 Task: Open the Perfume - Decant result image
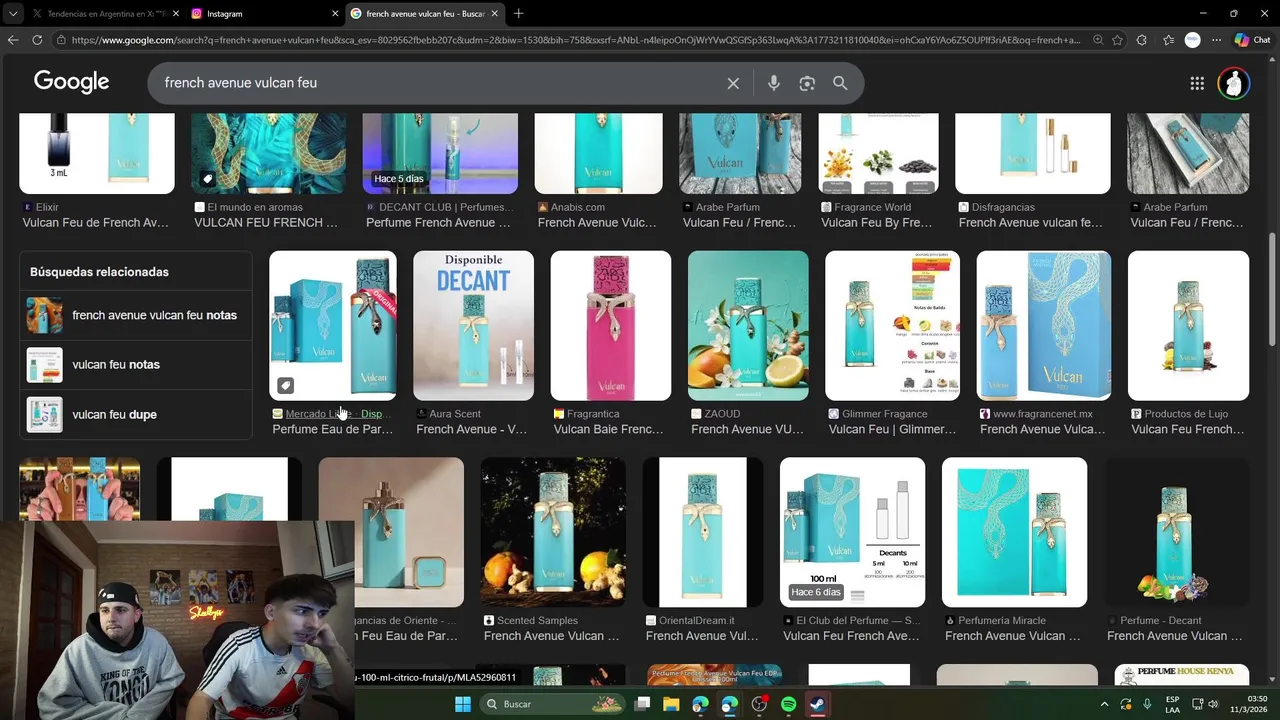coord(1176,532)
